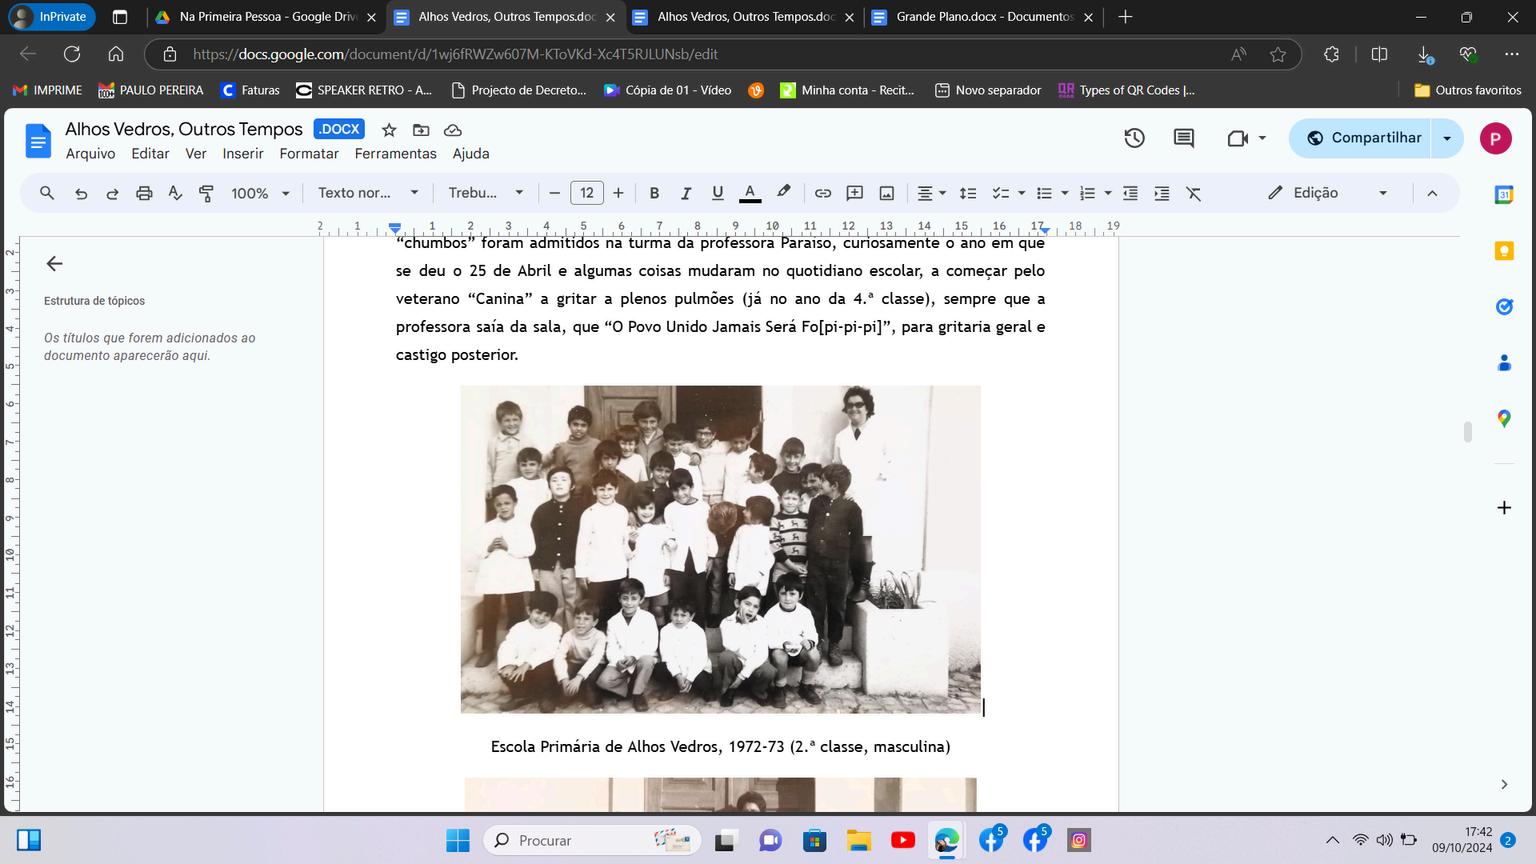Open the Edição mode dropdown
This screenshot has height=864, width=1536.
(1328, 193)
